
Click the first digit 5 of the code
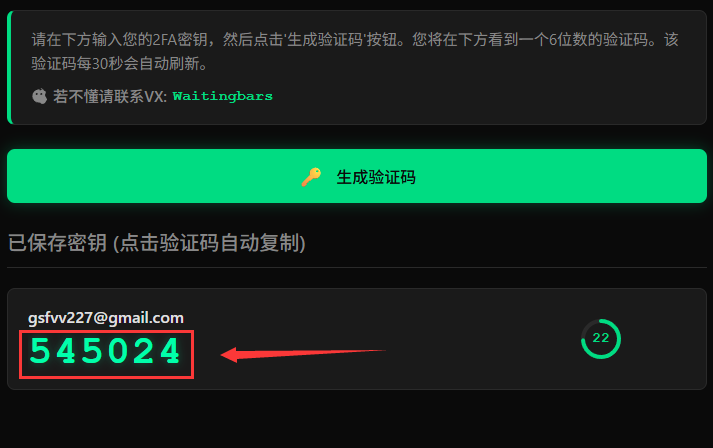40,351
